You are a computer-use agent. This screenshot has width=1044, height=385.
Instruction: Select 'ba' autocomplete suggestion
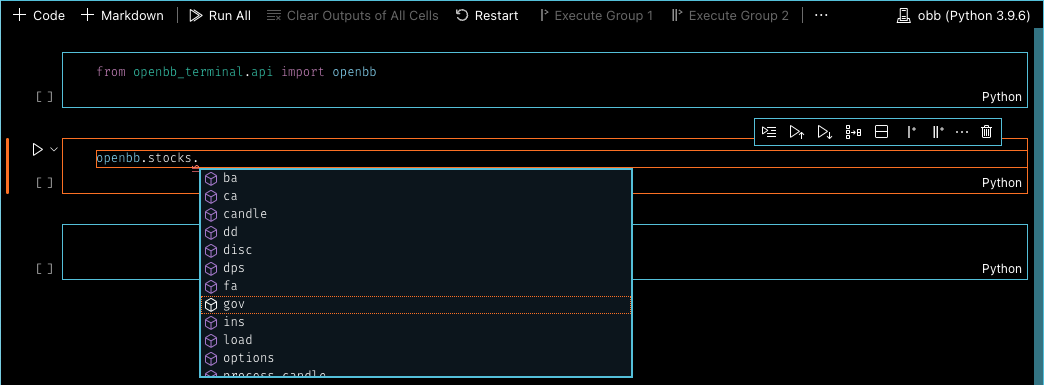point(416,179)
